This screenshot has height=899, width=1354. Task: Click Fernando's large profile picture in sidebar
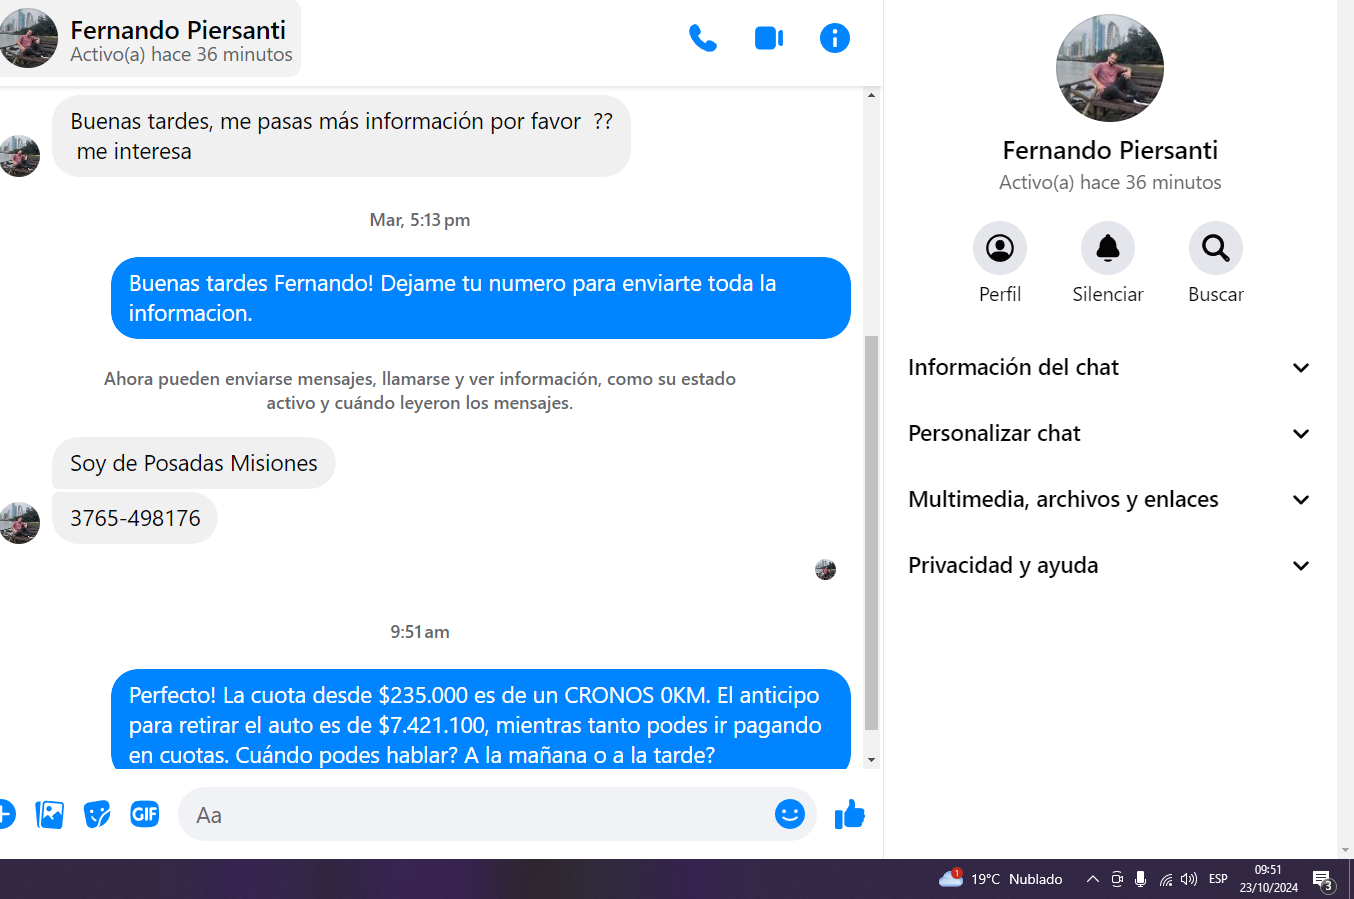[1109, 68]
